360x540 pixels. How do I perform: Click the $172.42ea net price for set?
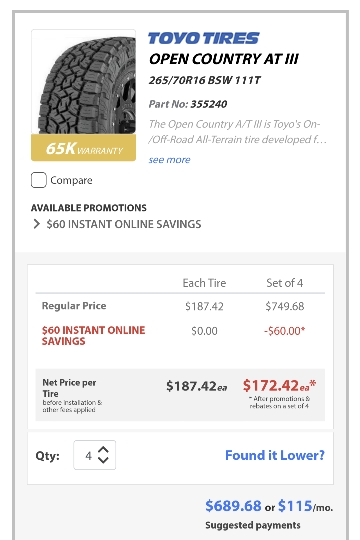[279, 385]
